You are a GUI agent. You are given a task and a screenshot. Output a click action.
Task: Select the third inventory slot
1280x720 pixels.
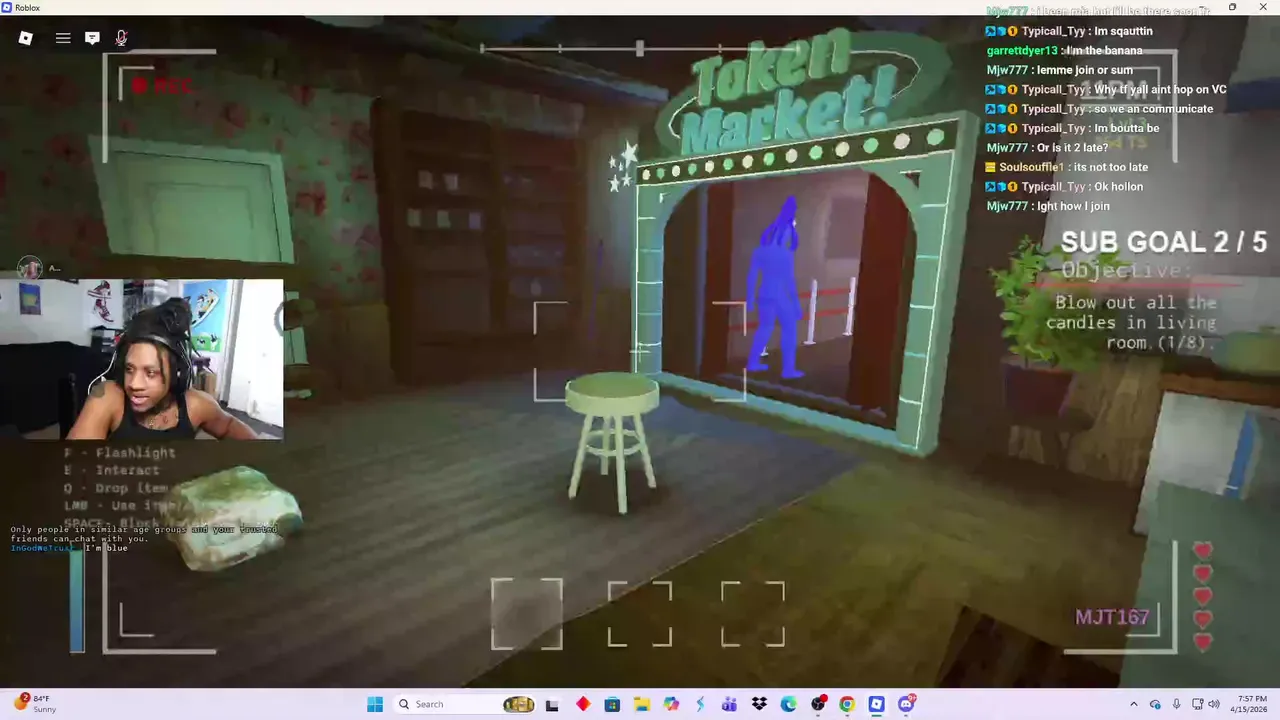(753, 613)
